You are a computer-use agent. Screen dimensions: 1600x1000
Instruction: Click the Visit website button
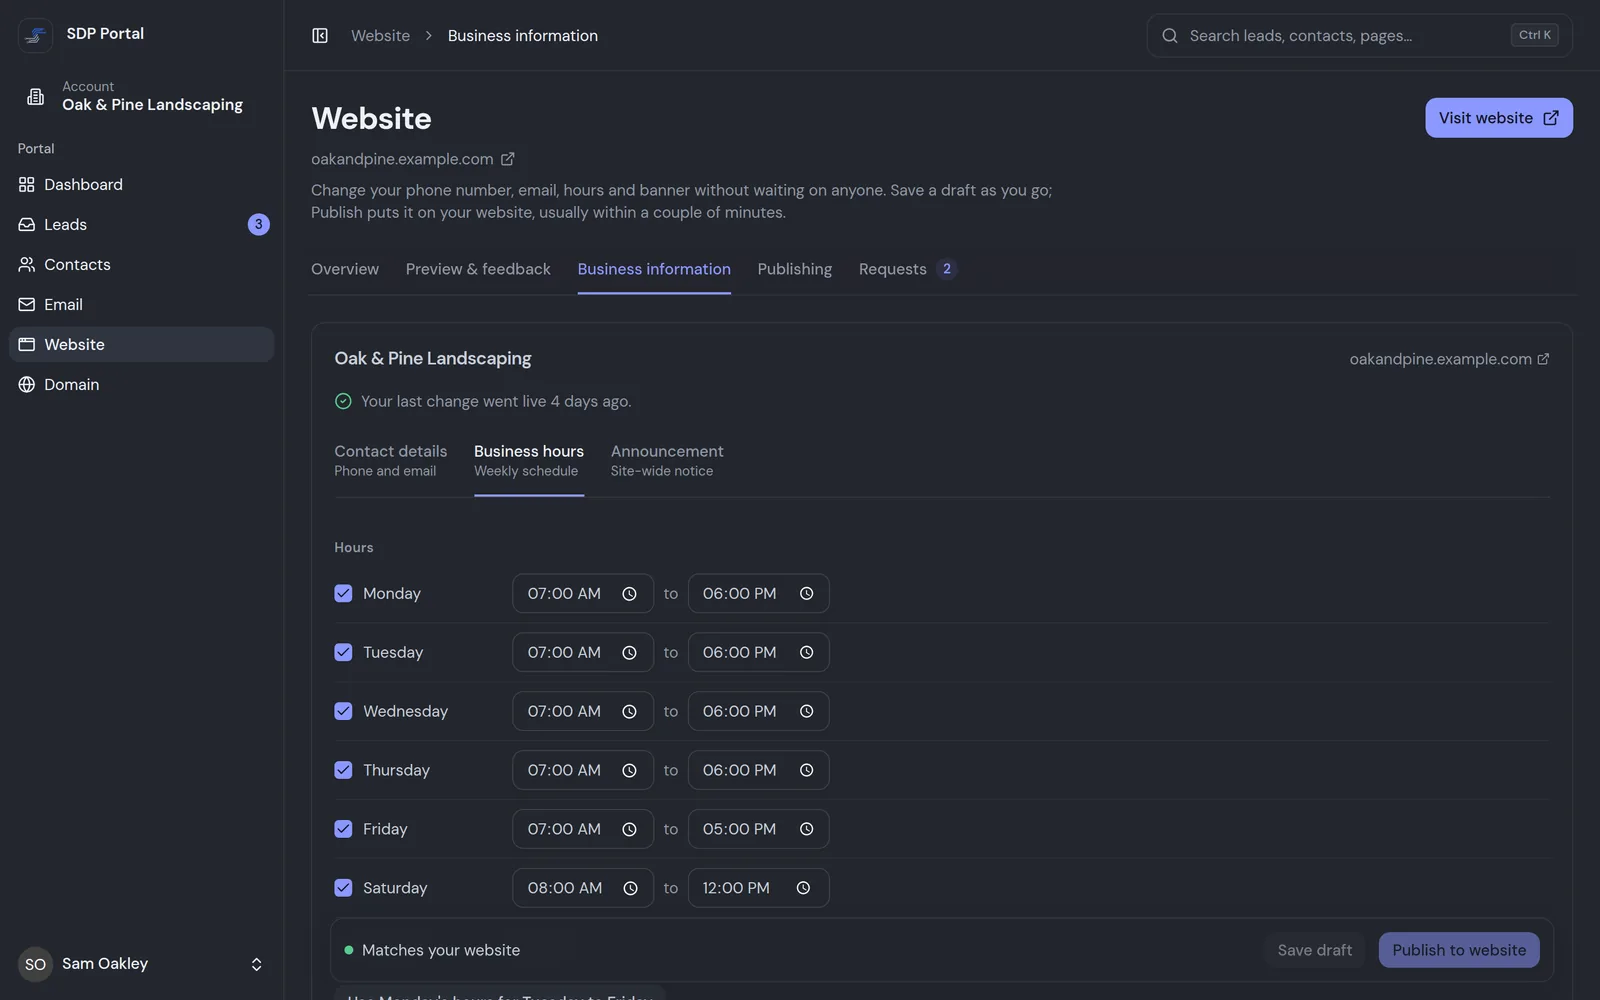[1498, 118]
